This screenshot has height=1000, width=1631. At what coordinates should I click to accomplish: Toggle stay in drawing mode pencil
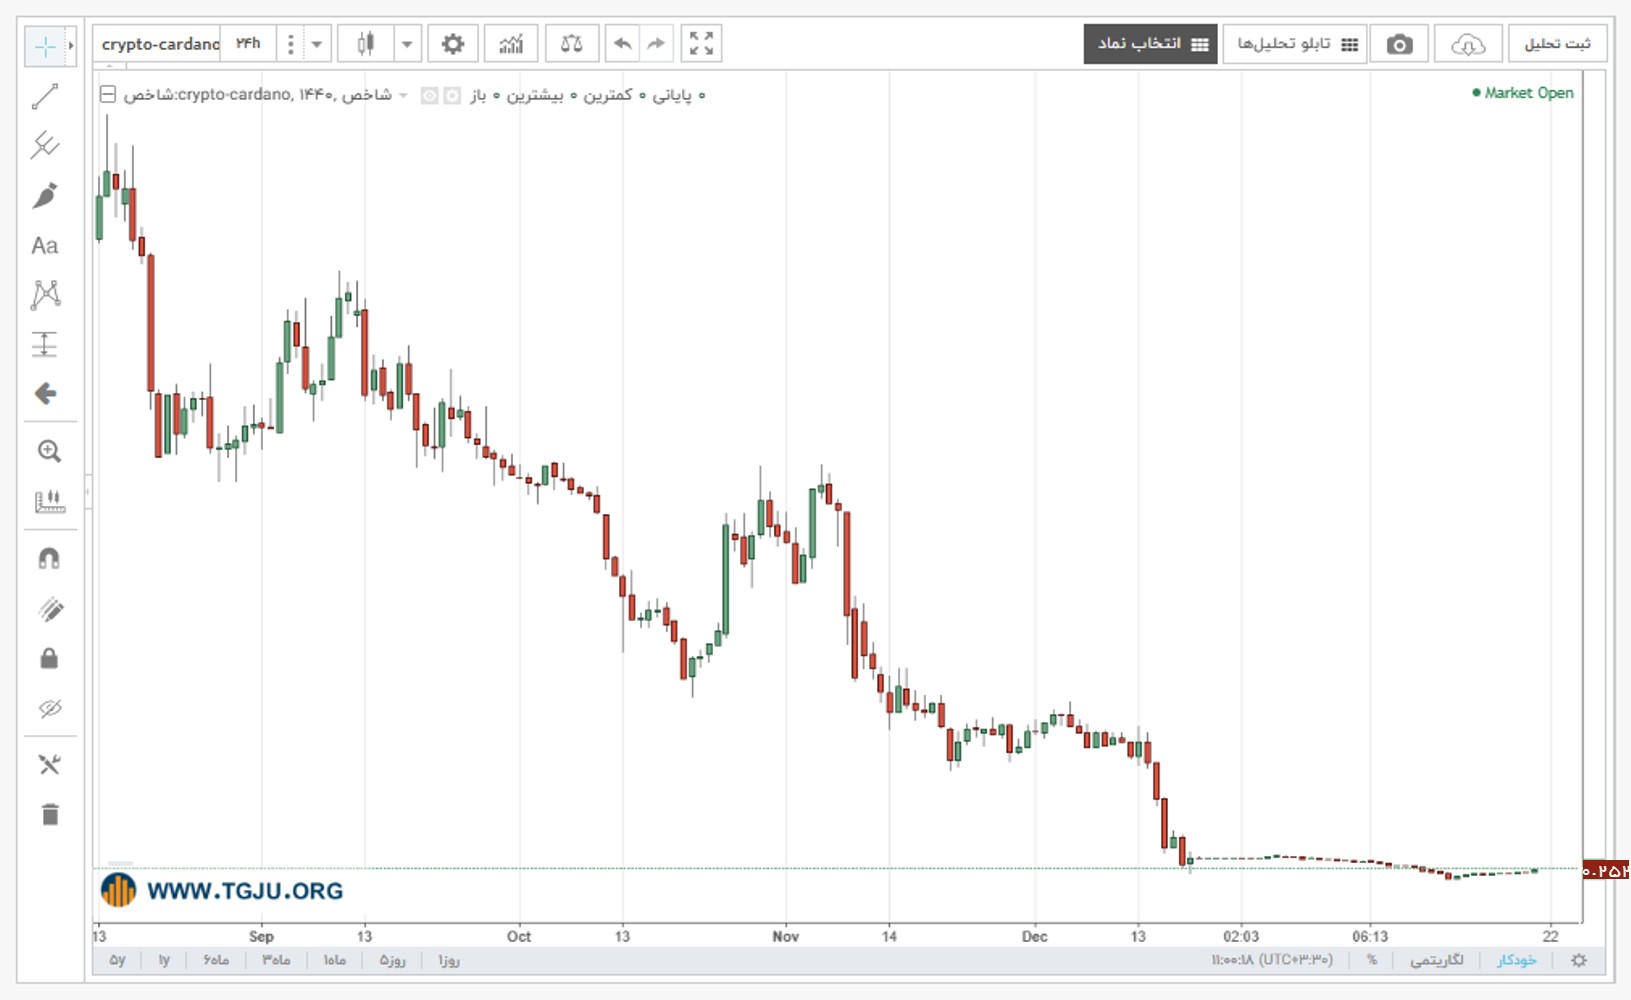(49, 608)
